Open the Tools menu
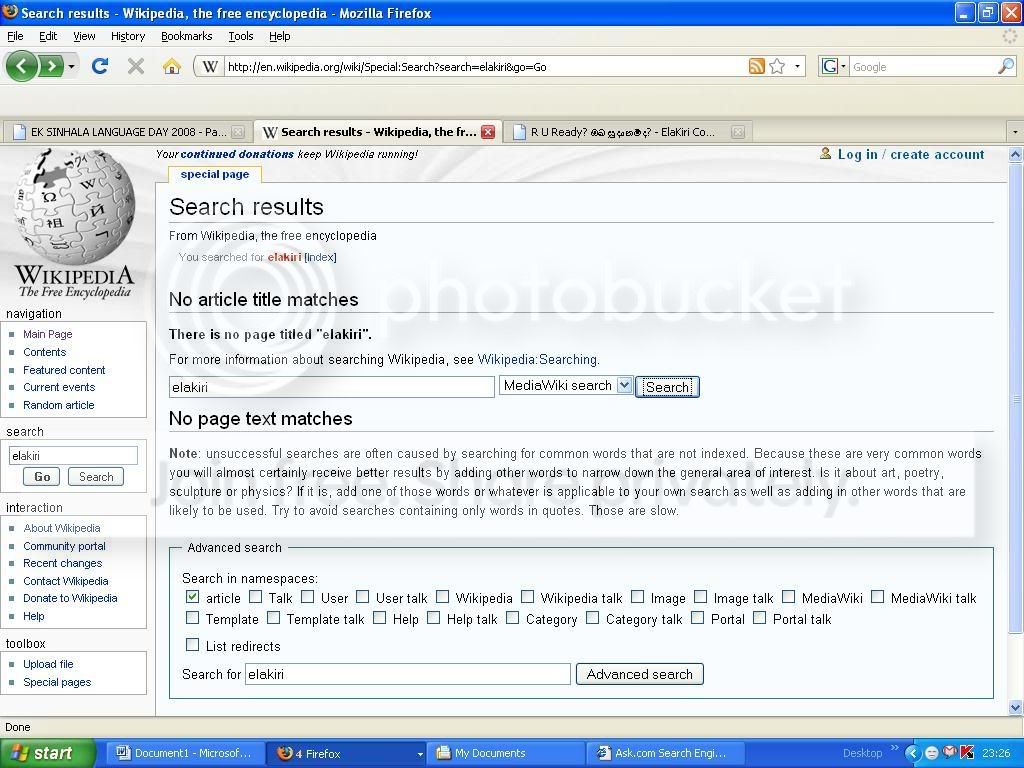 tap(241, 36)
